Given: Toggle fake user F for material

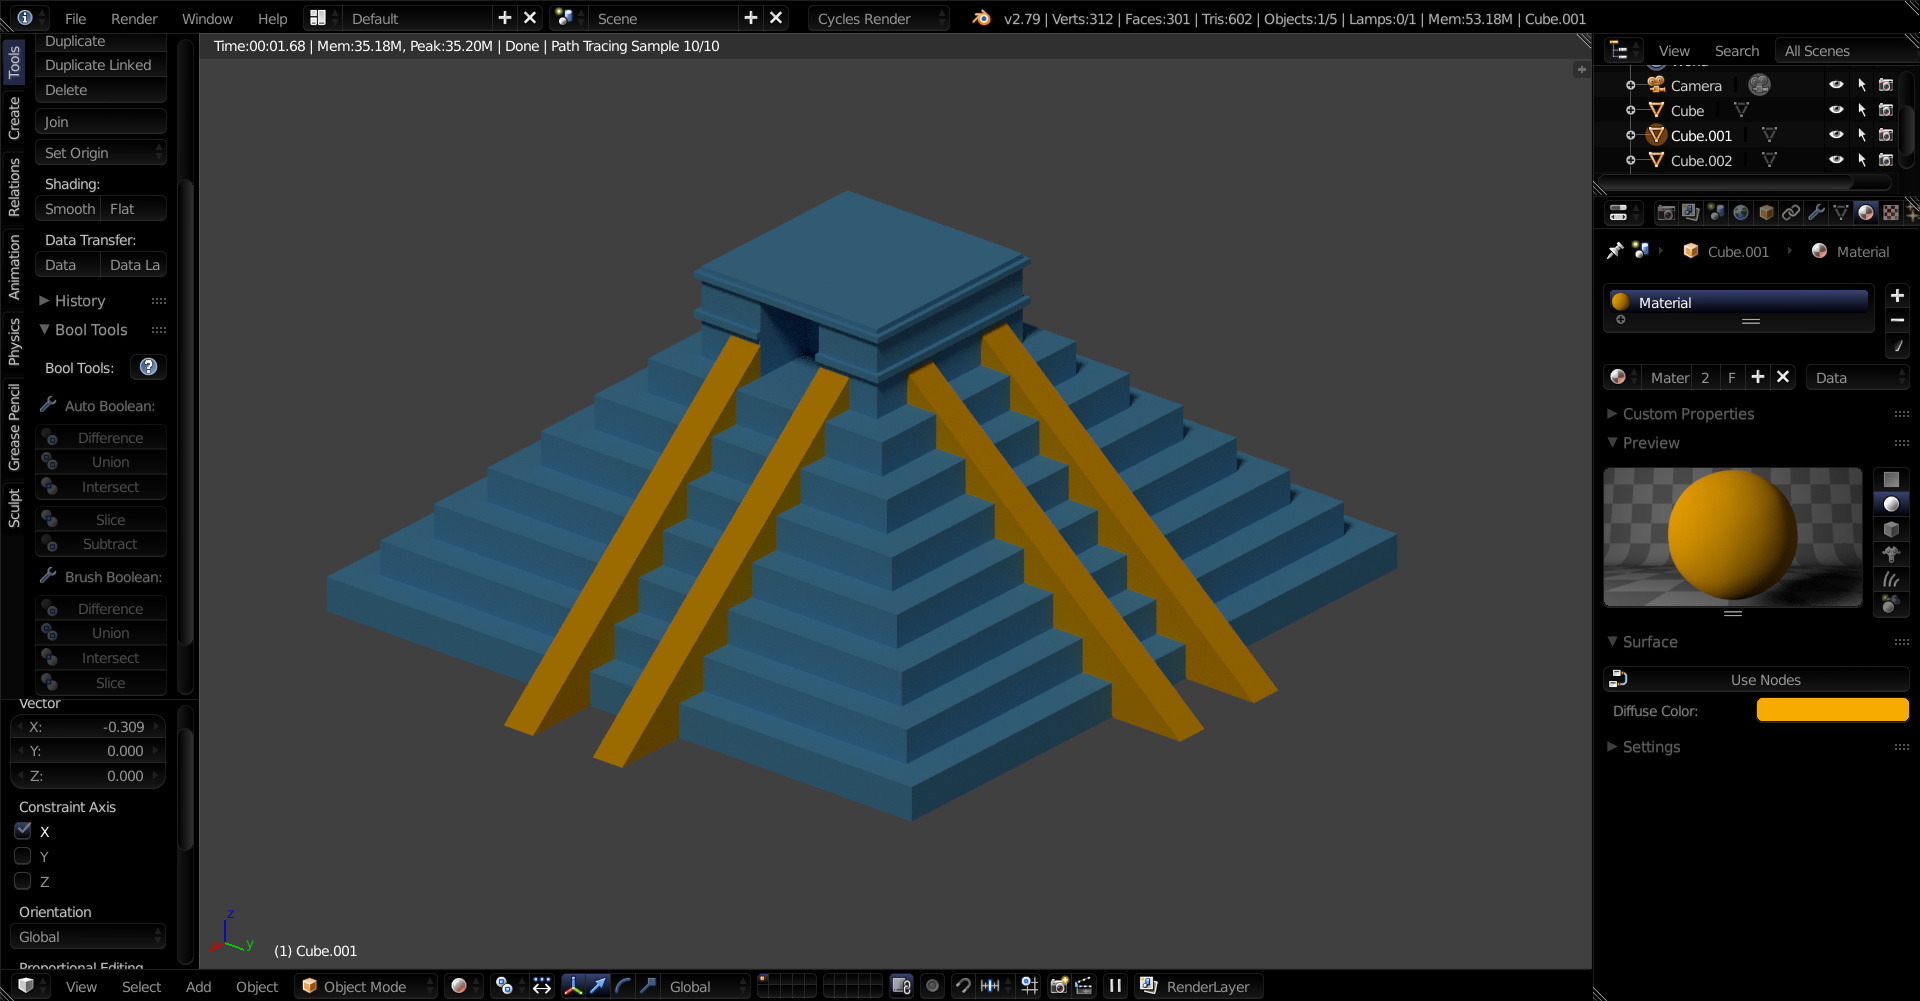Looking at the screenshot, I should 1732,377.
